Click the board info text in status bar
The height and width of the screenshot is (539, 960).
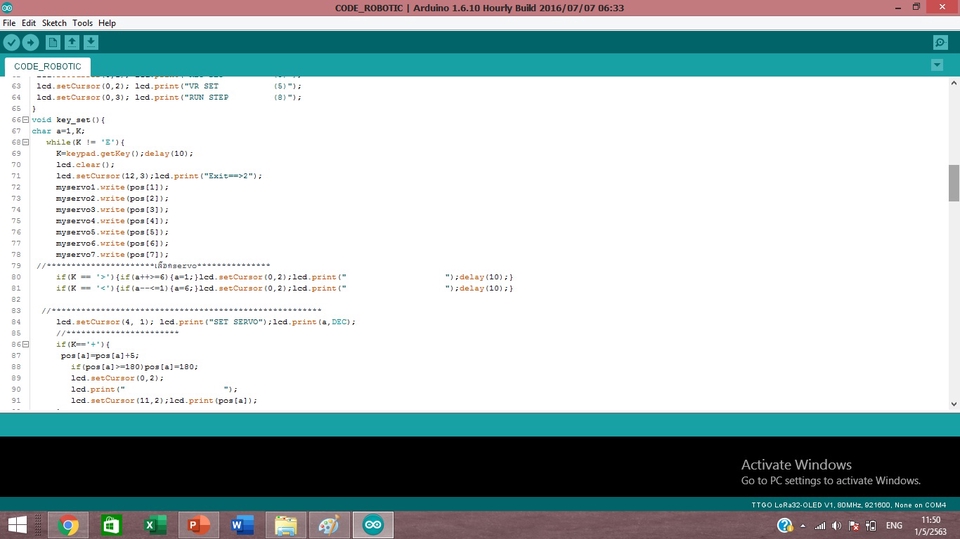[849, 505]
